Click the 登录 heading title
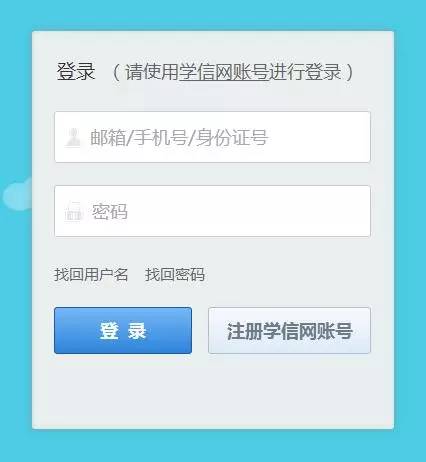Image resolution: width=426 pixels, height=462 pixels. pyautogui.click(x=76, y=71)
